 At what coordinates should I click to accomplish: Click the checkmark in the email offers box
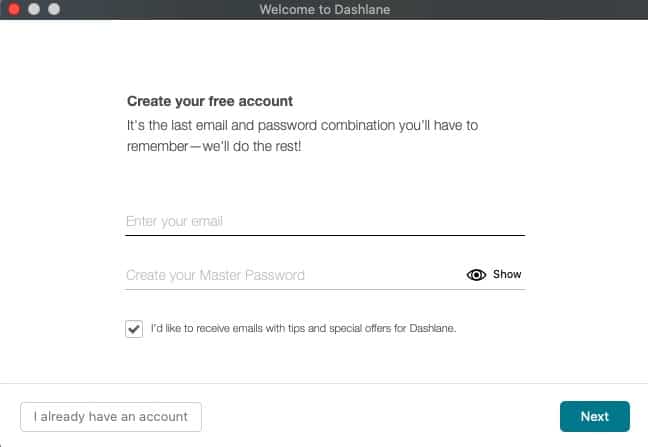pos(134,329)
